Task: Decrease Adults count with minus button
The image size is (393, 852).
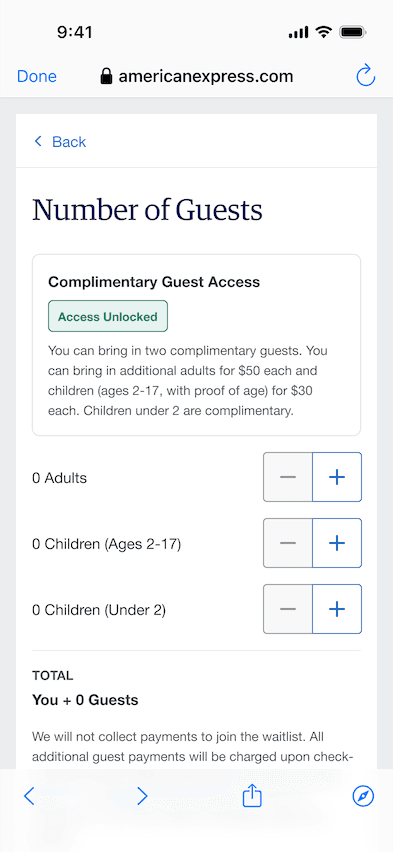Action: [x=288, y=477]
